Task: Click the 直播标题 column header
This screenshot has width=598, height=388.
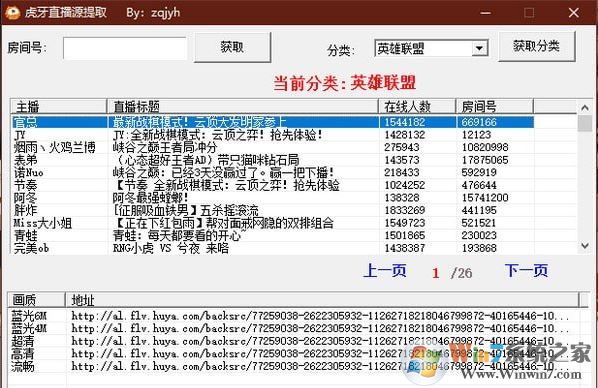Action: point(243,106)
